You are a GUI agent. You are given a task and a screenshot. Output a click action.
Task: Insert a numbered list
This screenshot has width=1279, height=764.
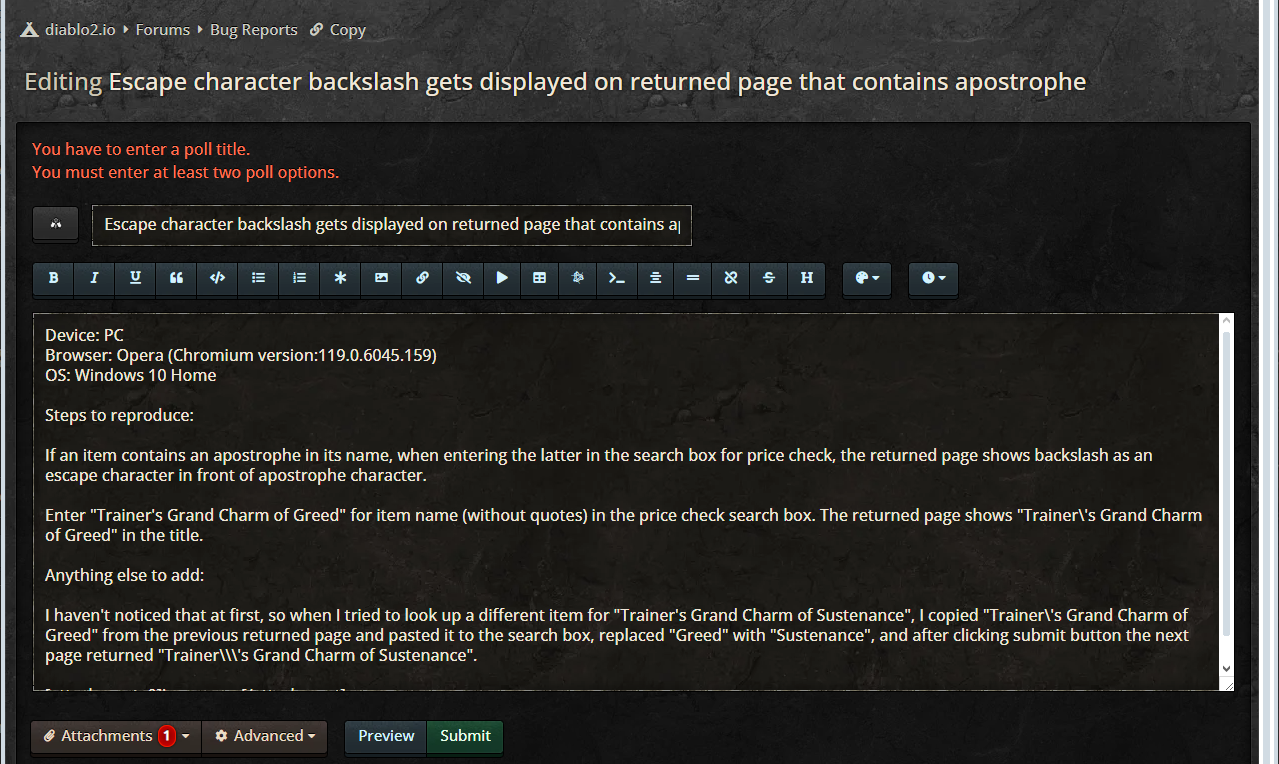tap(299, 278)
